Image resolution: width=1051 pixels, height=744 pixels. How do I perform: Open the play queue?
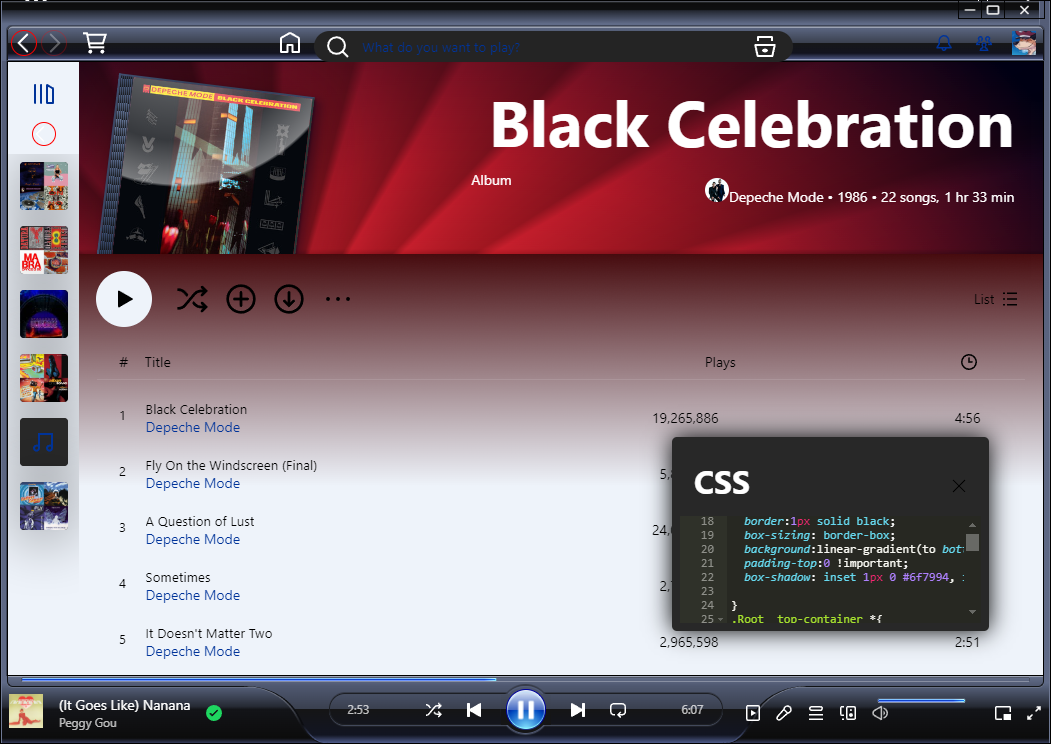click(816, 713)
